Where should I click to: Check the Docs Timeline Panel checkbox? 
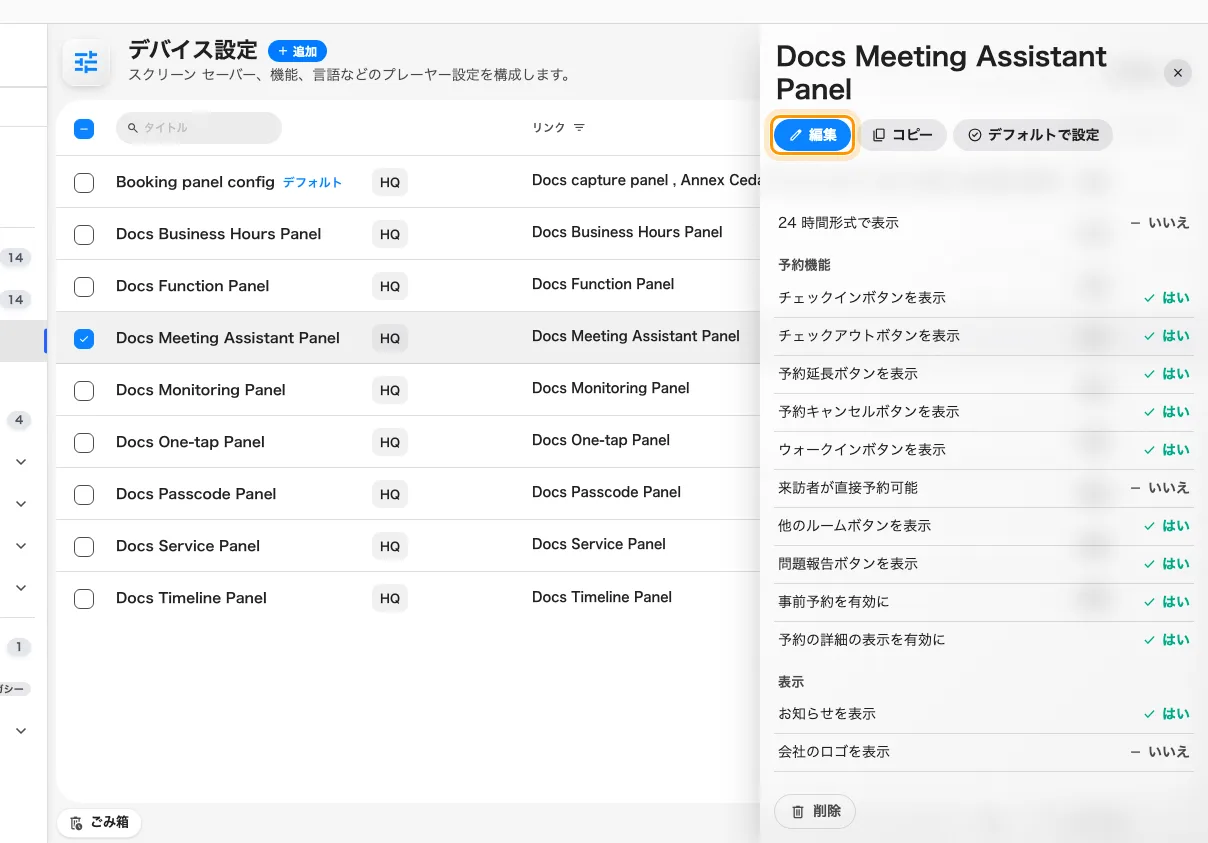coord(84,598)
